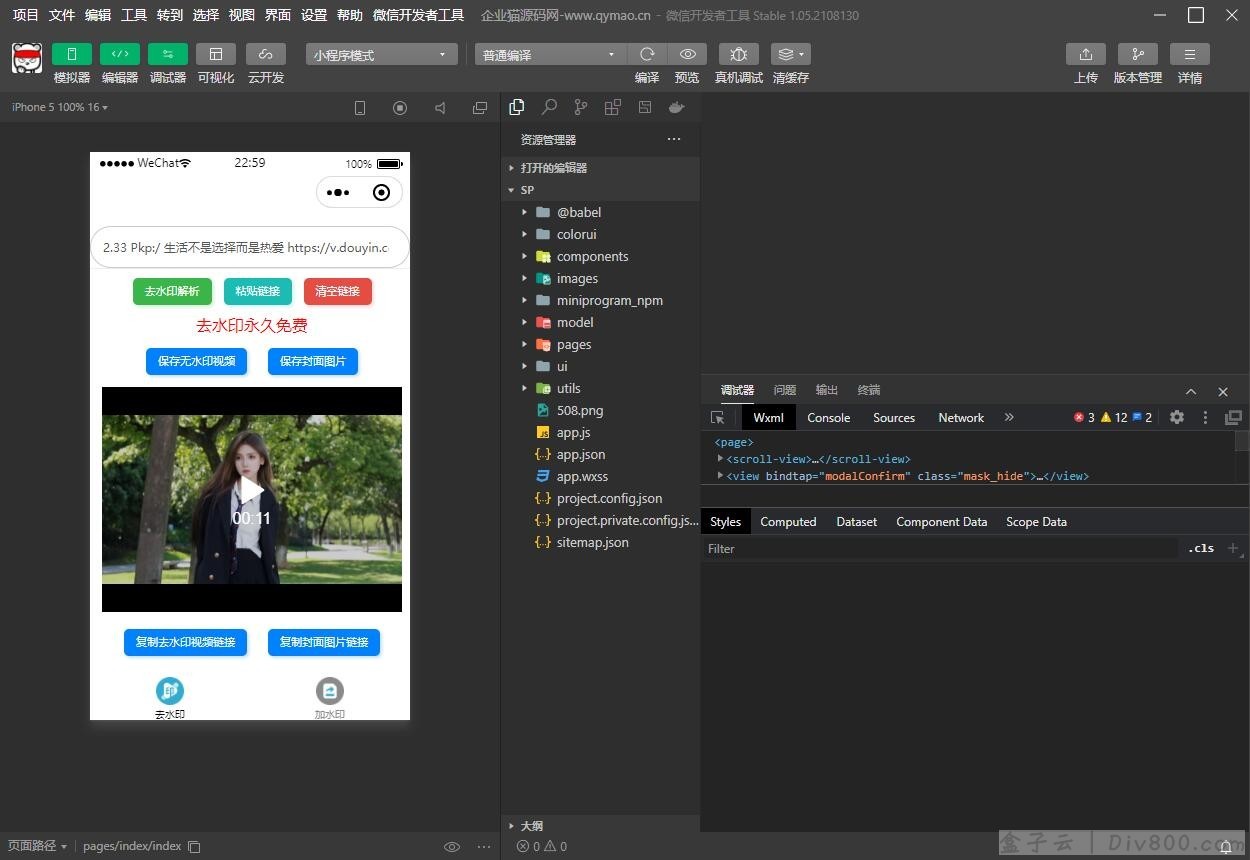Expand the Outline section
1250x860 pixels.
point(600,826)
